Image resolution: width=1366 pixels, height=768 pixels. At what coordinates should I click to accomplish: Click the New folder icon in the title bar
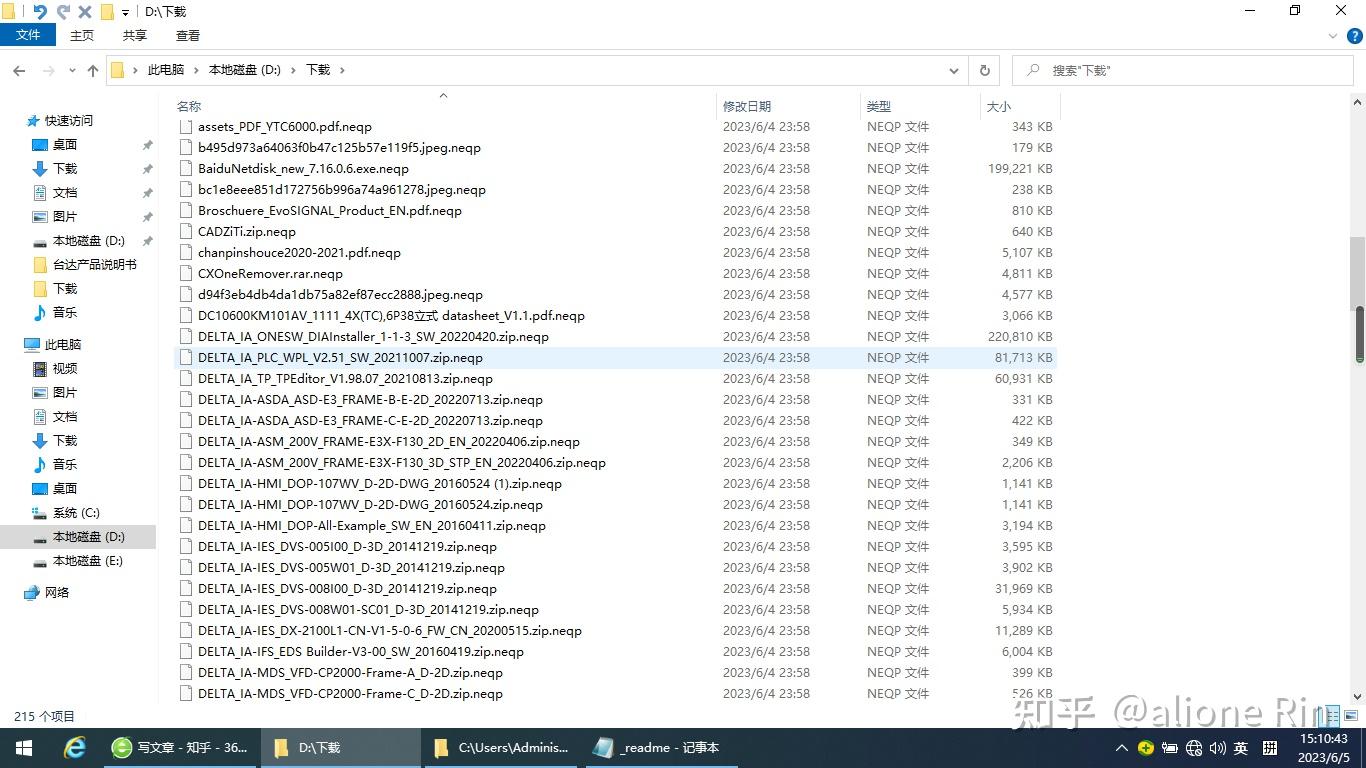pyautogui.click(x=107, y=12)
